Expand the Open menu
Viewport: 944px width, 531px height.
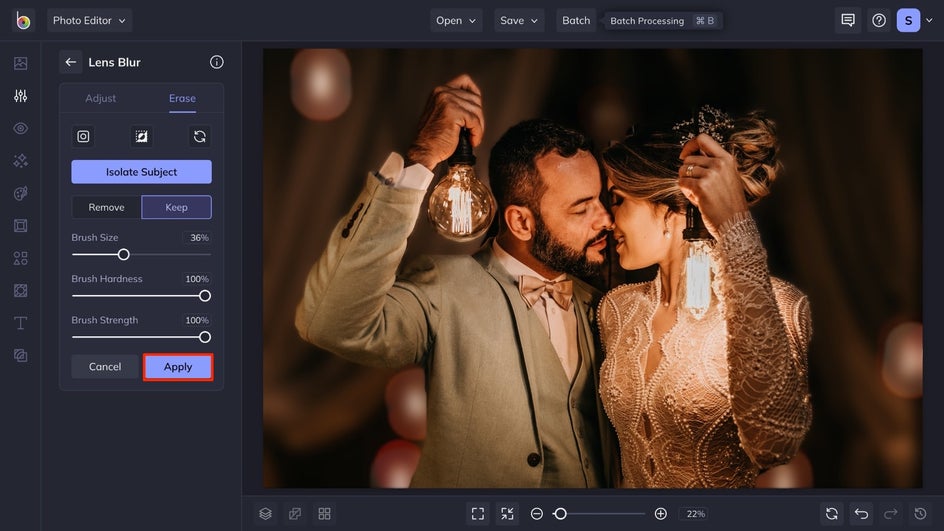pyautogui.click(x=456, y=20)
